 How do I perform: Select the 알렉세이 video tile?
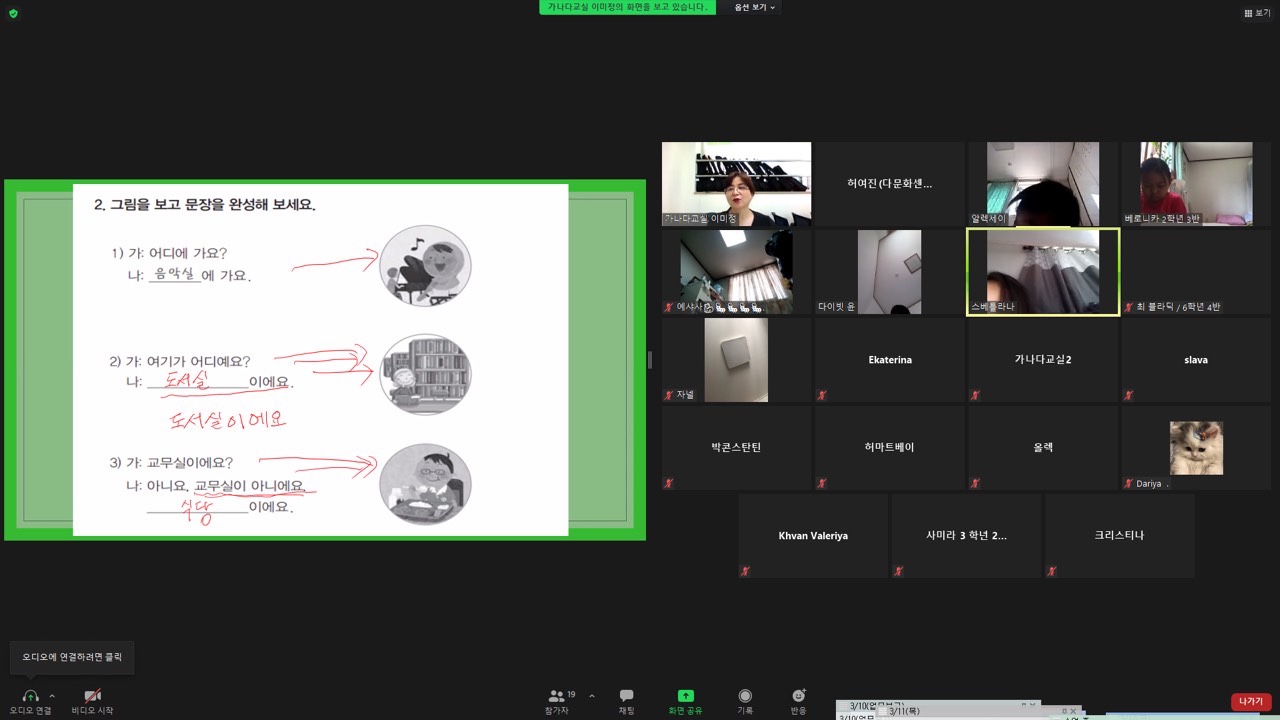1042,184
